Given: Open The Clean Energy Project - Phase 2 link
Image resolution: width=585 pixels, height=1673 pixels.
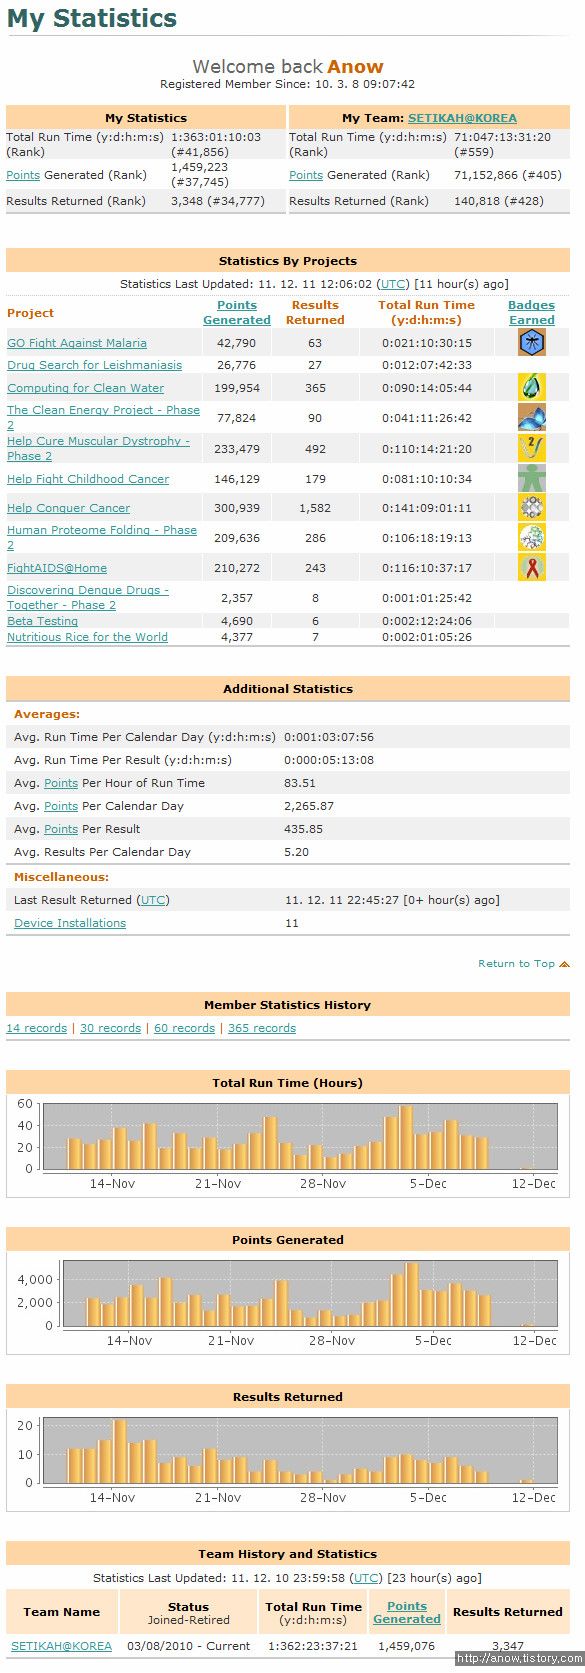Looking at the screenshot, I should pyautogui.click(x=103, y=417).
